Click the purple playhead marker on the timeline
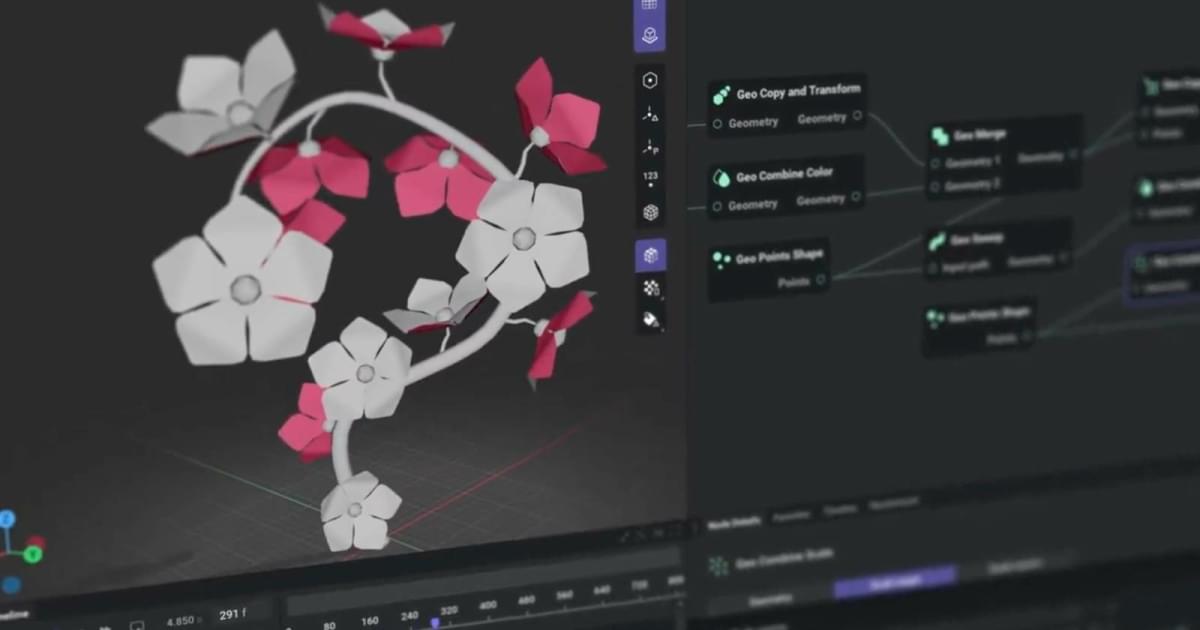 (435, 622)
